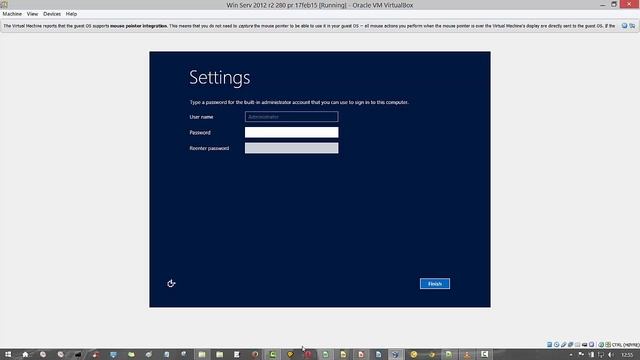
Task: Click the yellow smiley taskbar icon
Action: [413, 354]
